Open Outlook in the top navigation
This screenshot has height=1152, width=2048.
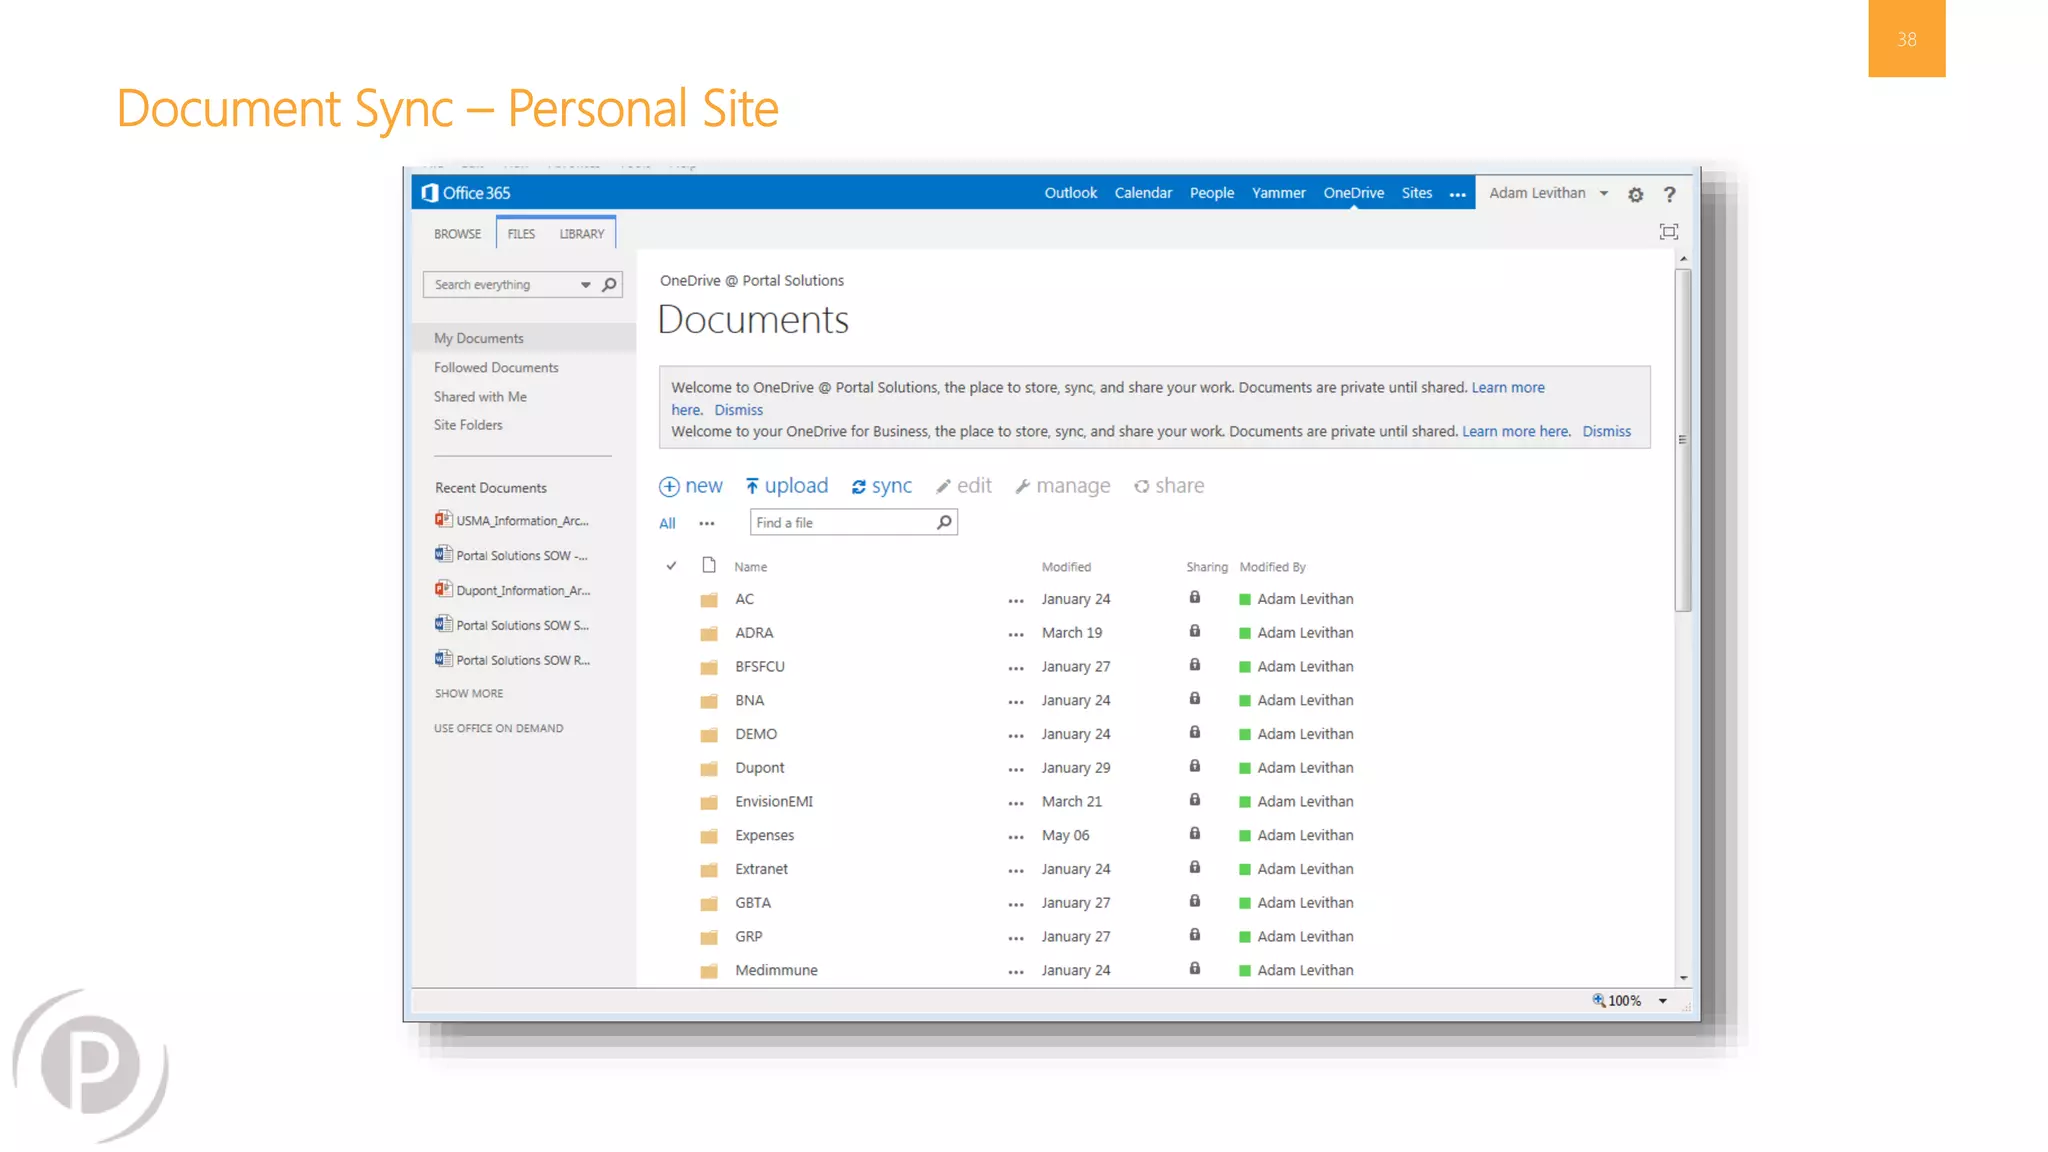[x=1071, y=193]
